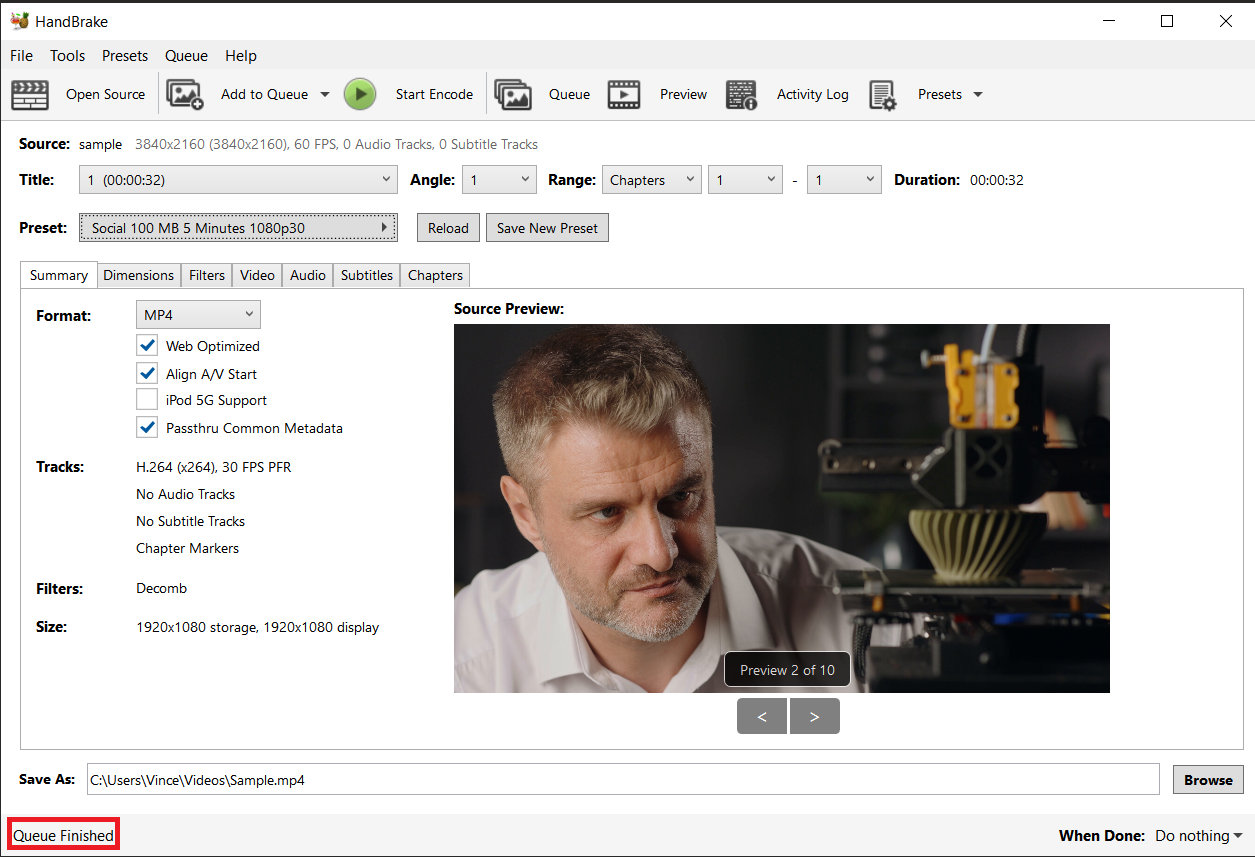Enable iPod 5G Support
1255x857 pixels.
[147, 399]
